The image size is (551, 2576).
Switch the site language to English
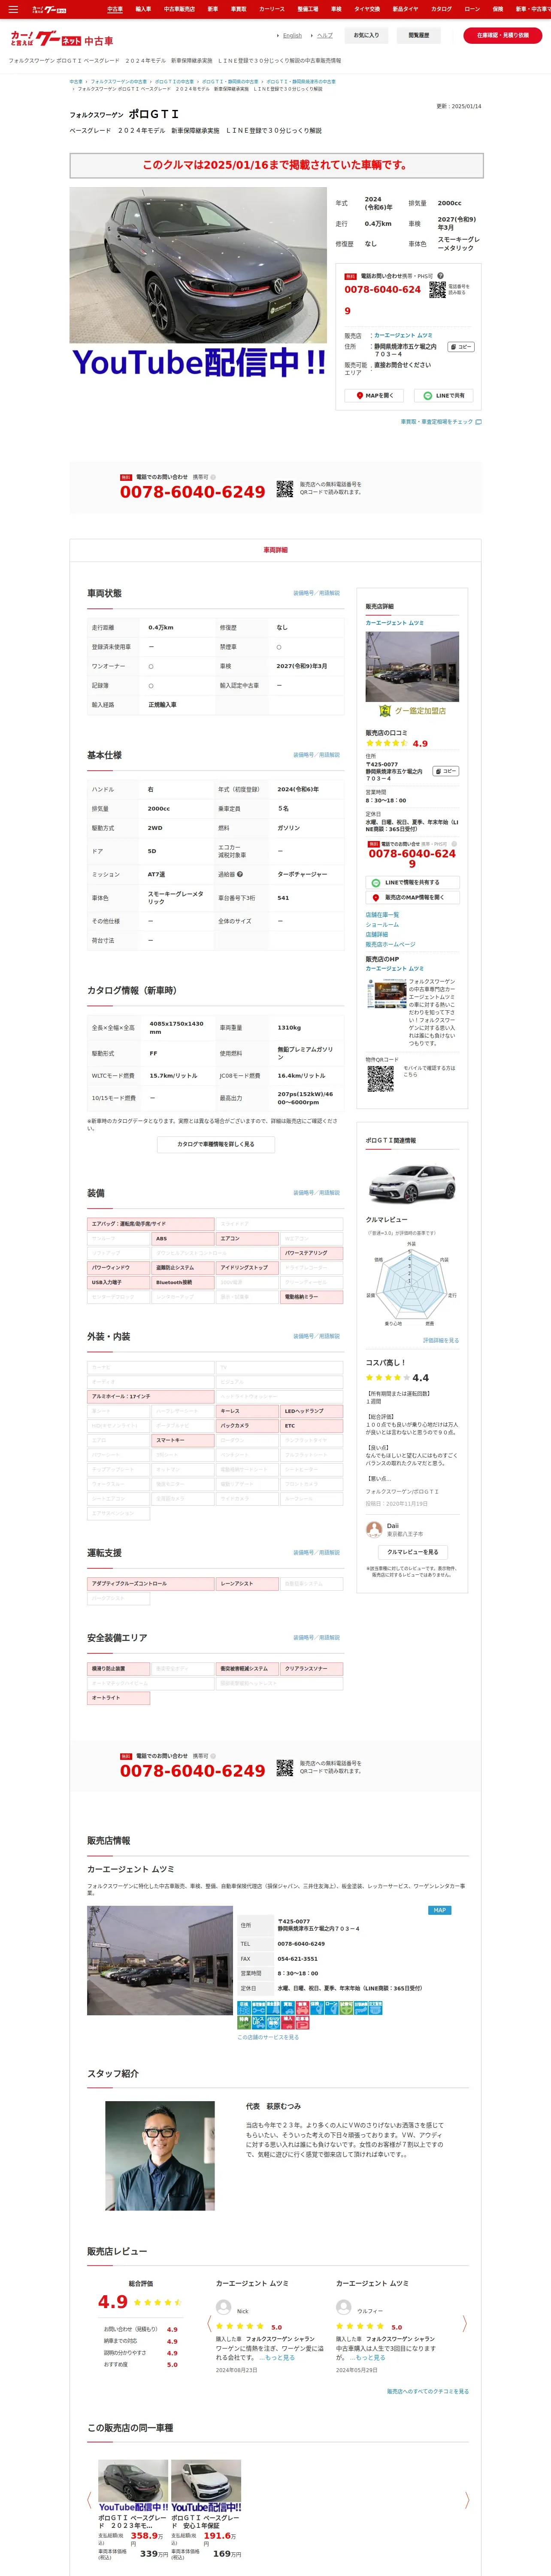pyautogui.click(x=292, y=35)
